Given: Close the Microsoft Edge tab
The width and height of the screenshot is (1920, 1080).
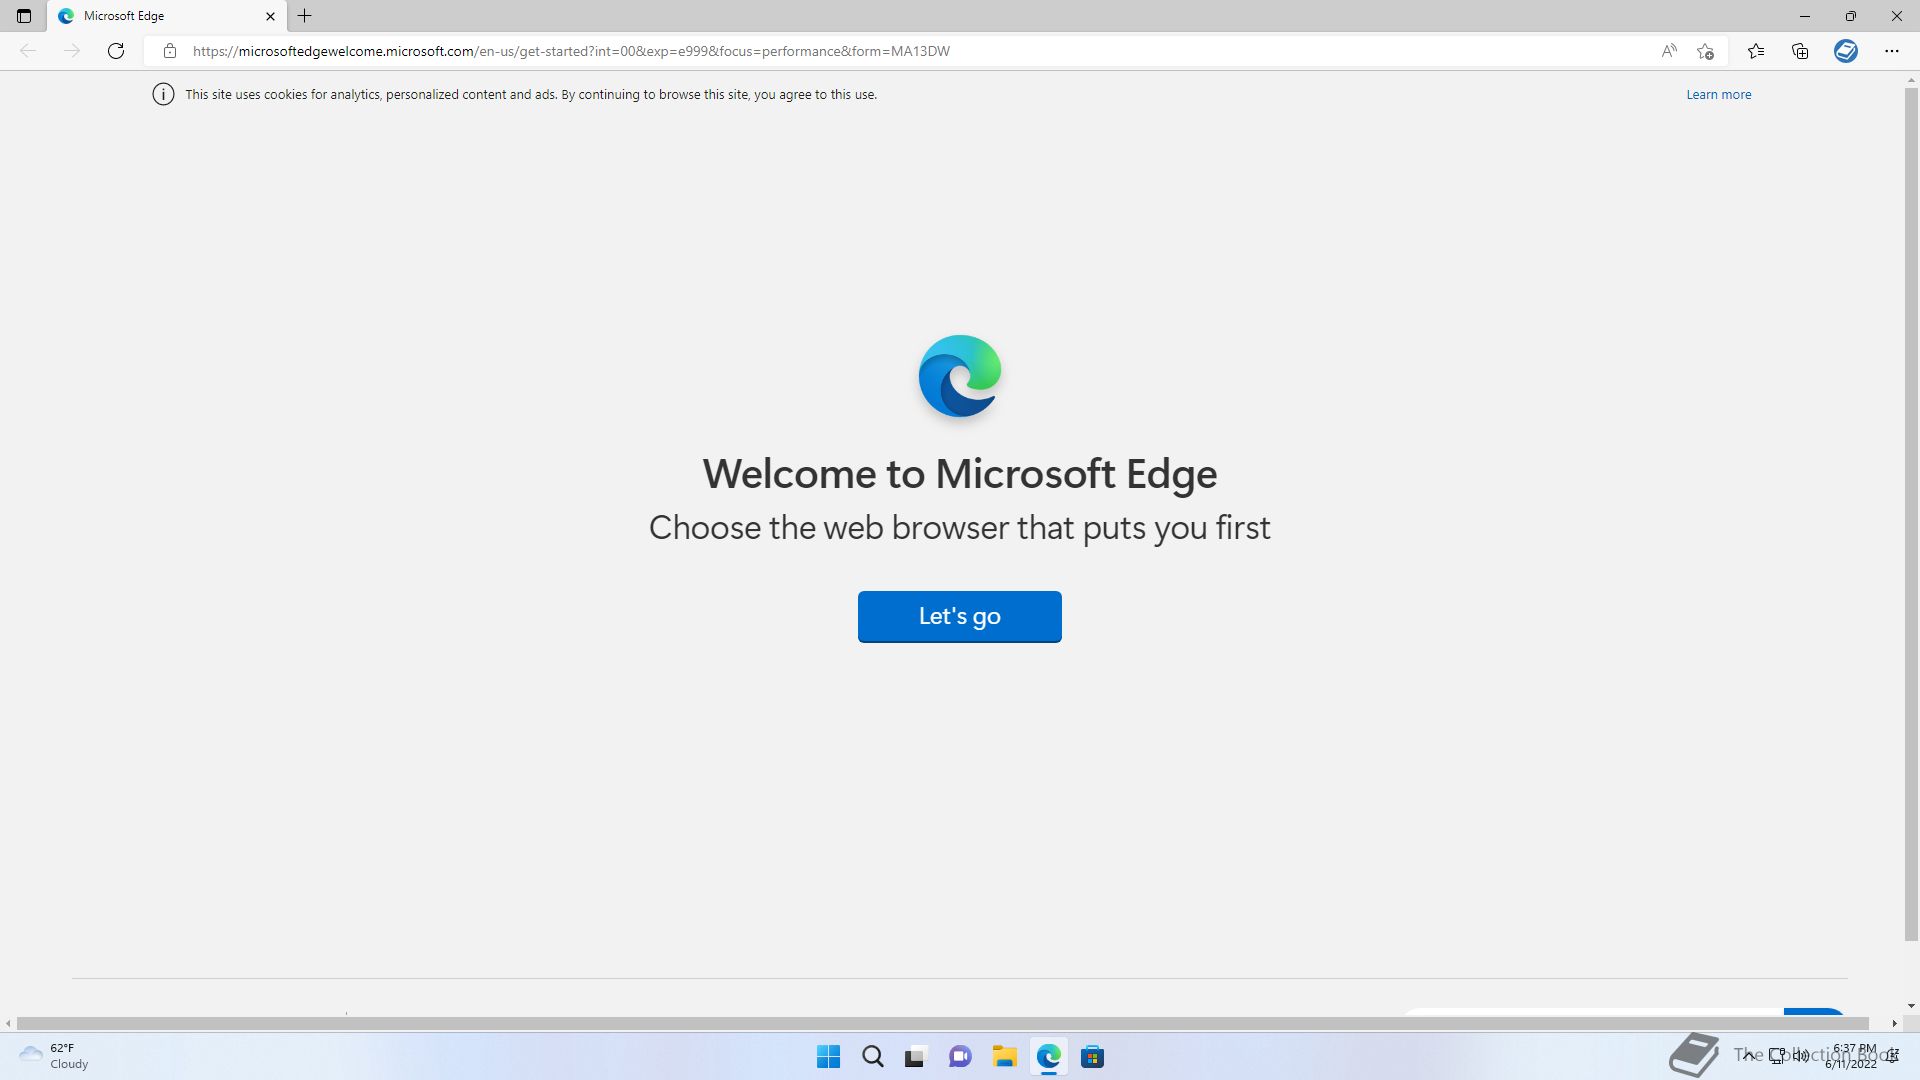Looking at the screenshot, I should 270,16.
